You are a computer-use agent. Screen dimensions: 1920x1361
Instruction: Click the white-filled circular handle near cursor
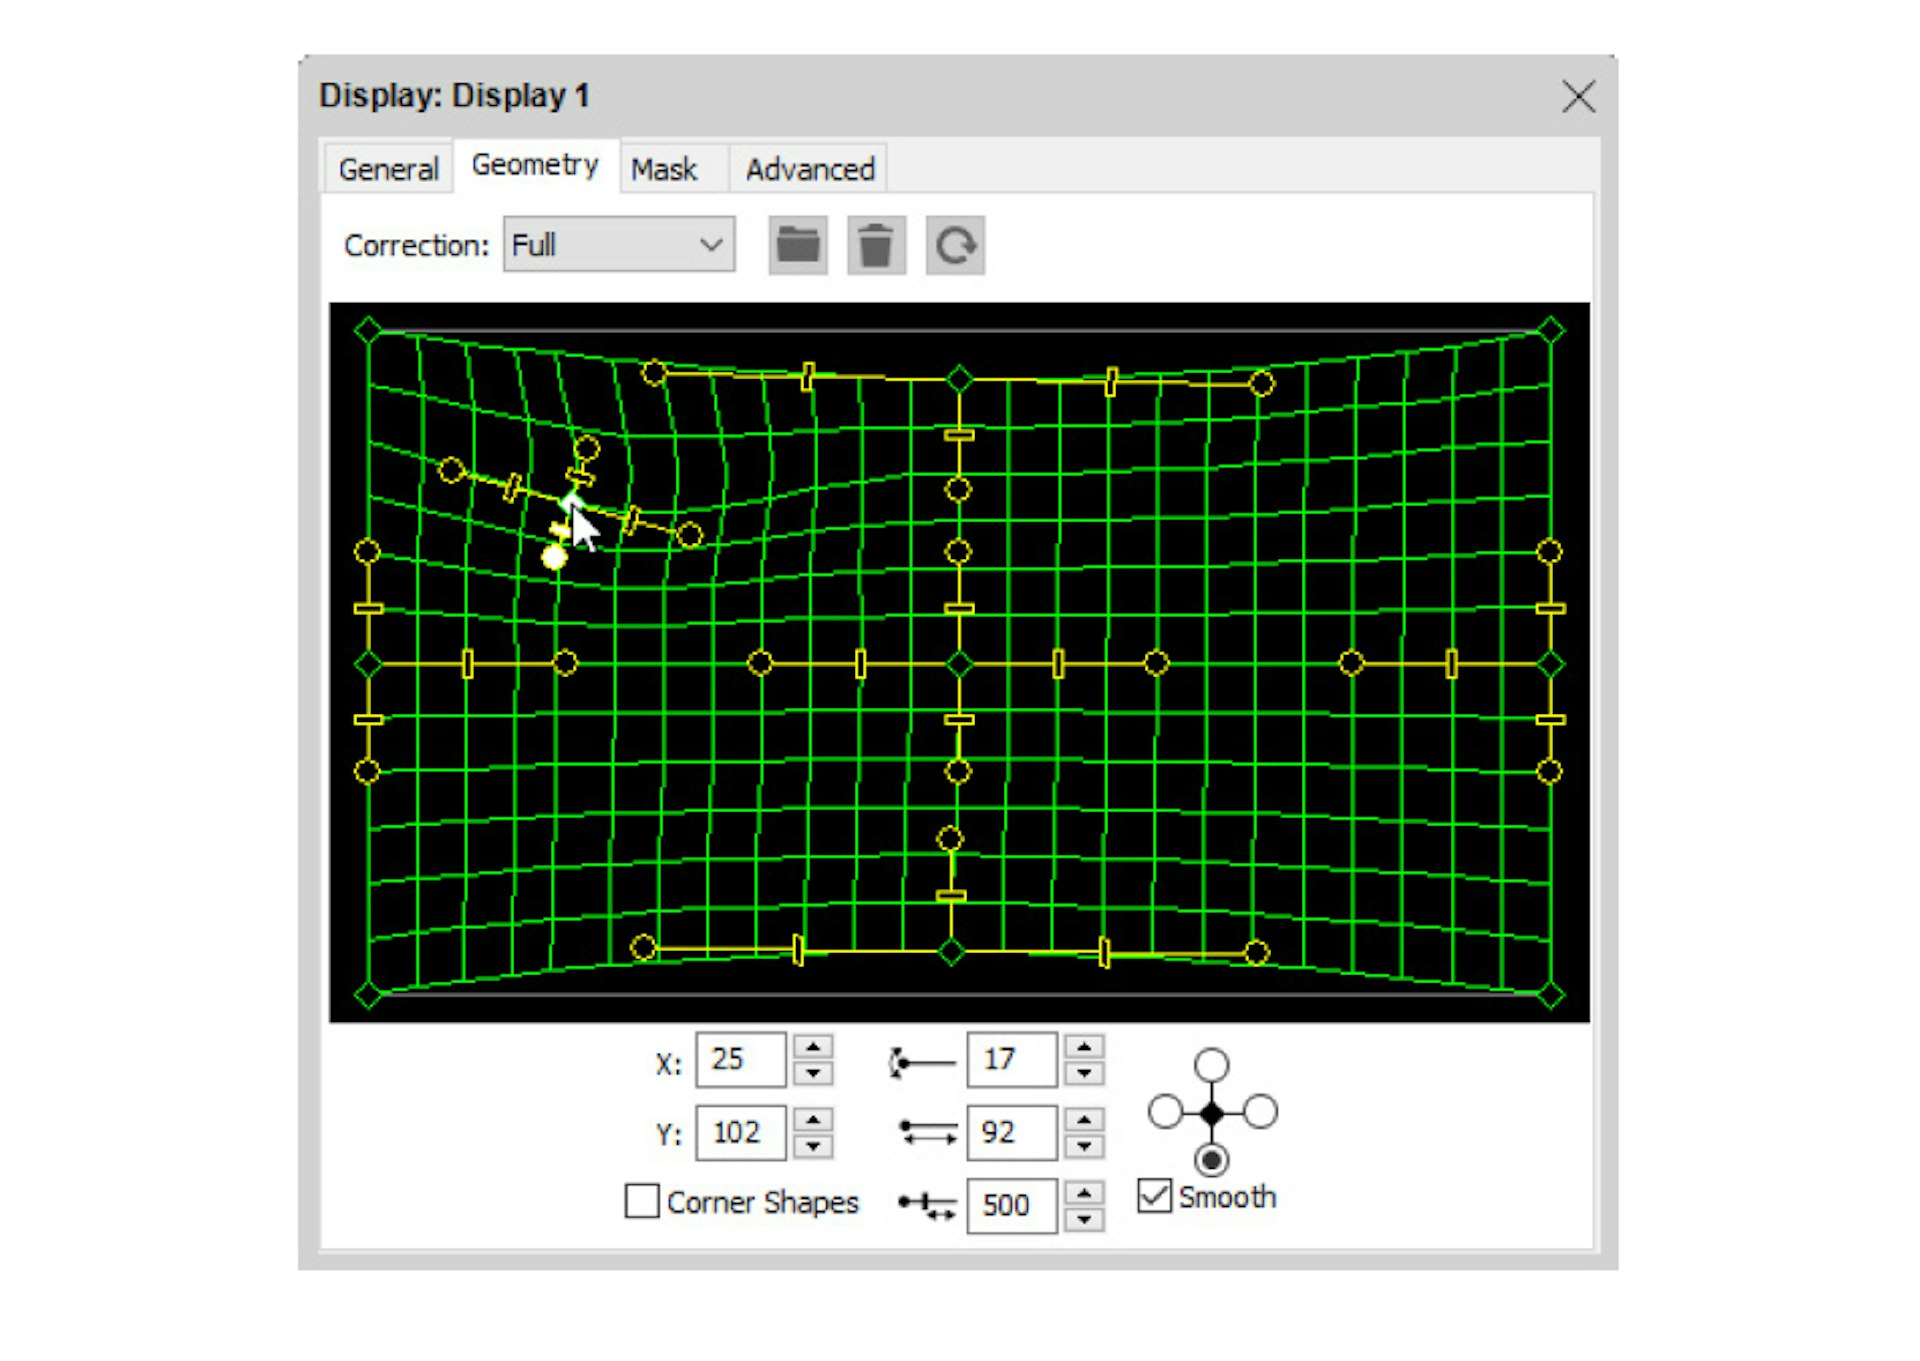[x=554, y=557]
